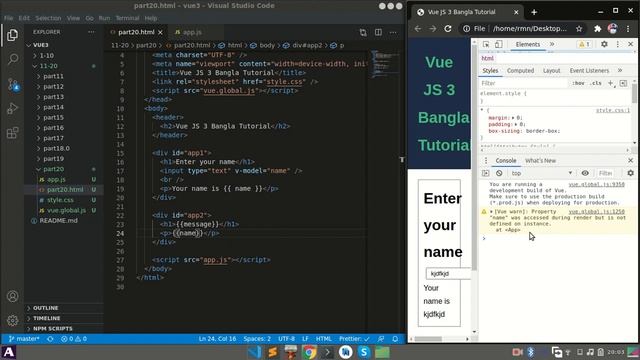Viewport: 640px width, 360px height.
Task: Expand the part11 folder
Action: tap(53, 76)
